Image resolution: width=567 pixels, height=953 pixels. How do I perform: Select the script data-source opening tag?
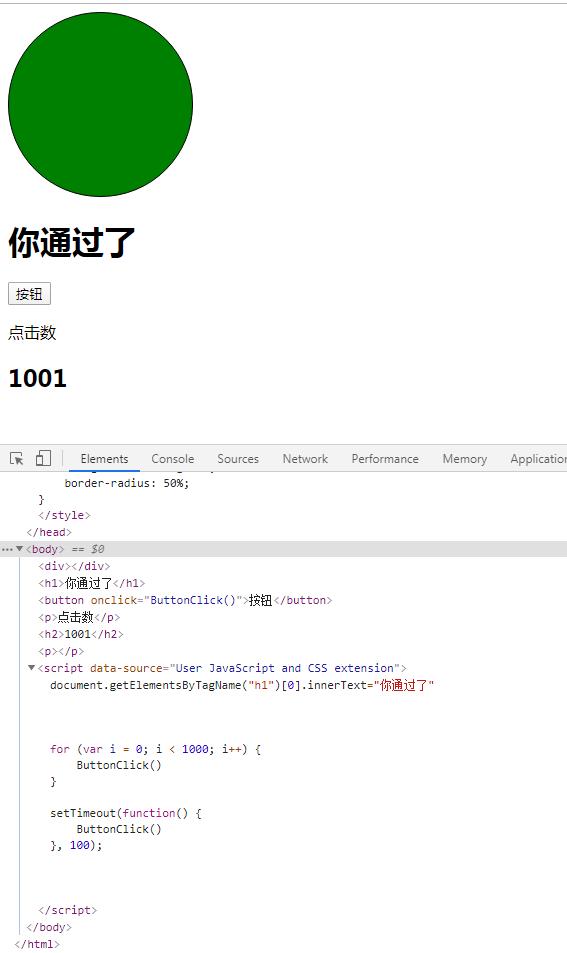tap(222, 668)
